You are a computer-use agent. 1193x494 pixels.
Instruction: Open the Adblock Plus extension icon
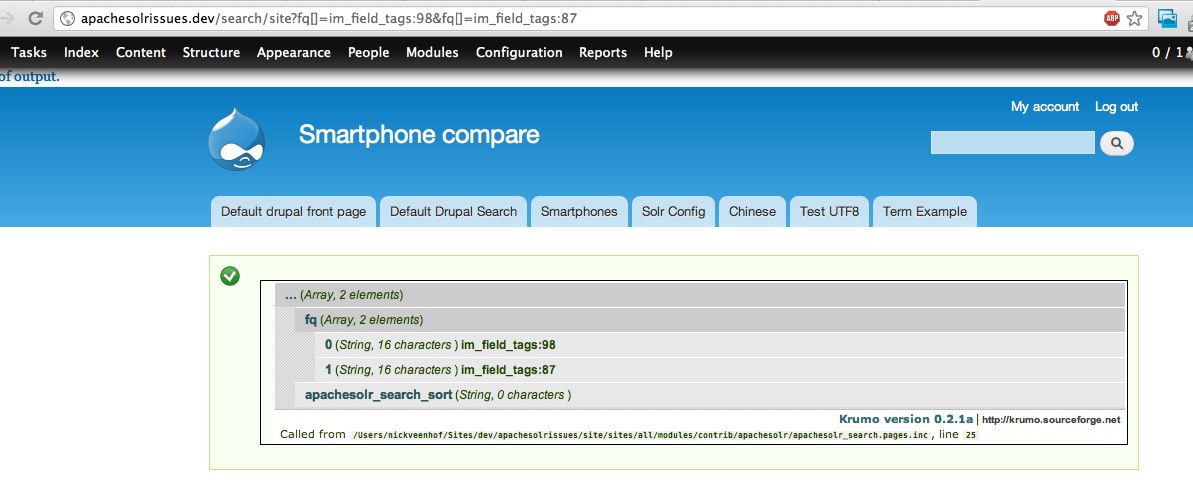1112,18
